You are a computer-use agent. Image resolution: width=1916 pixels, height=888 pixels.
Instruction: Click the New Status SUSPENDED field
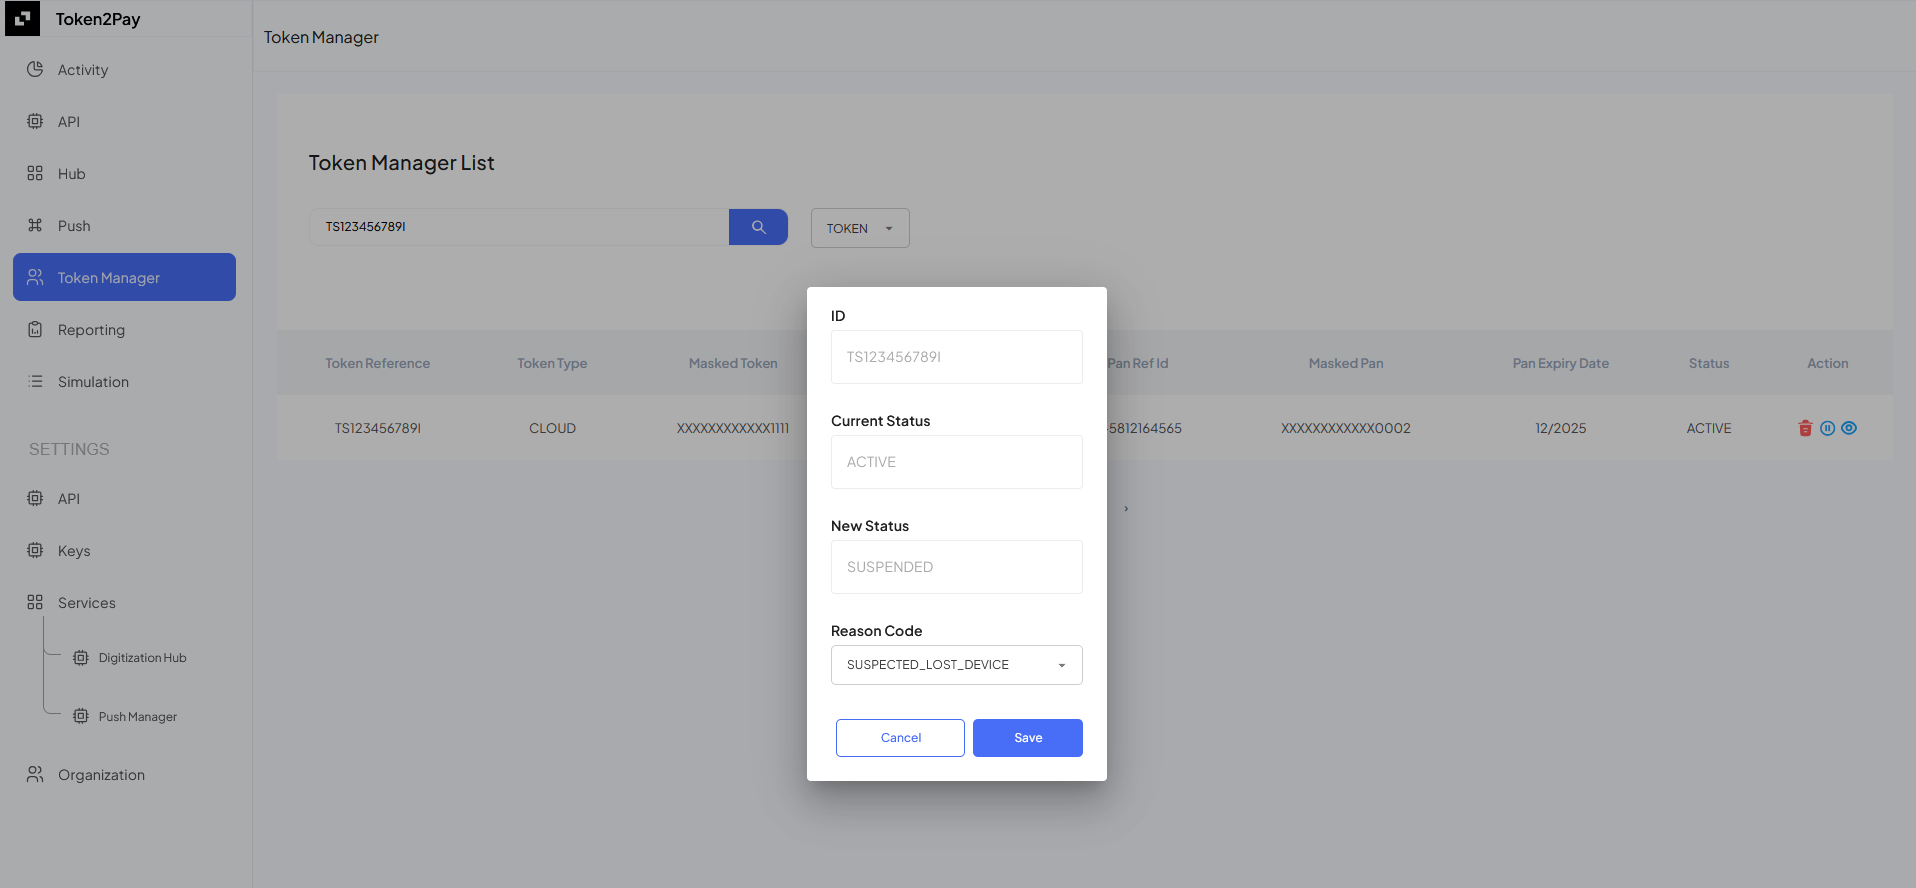pyautogui.click(x=956, y=567)
